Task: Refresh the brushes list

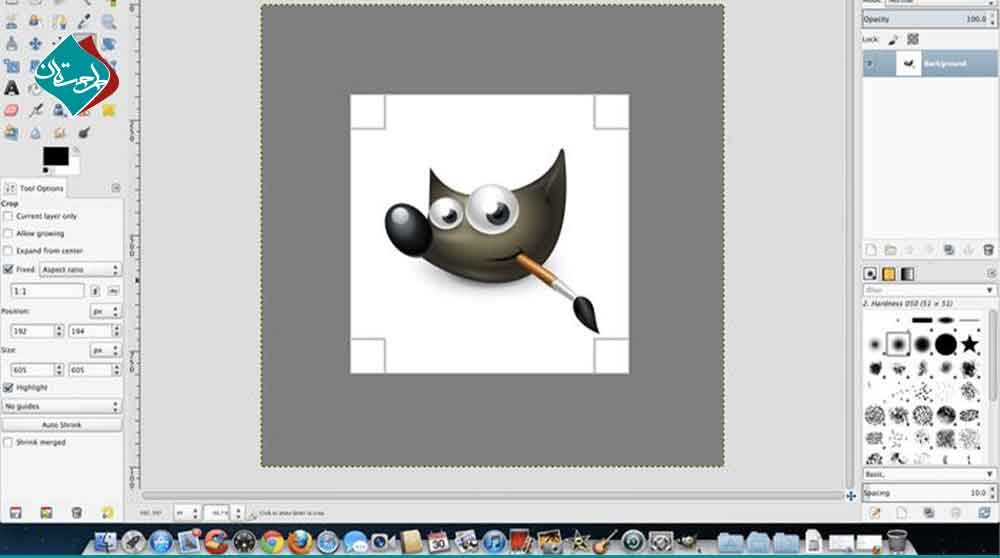Action: click(x=985, y=513)
